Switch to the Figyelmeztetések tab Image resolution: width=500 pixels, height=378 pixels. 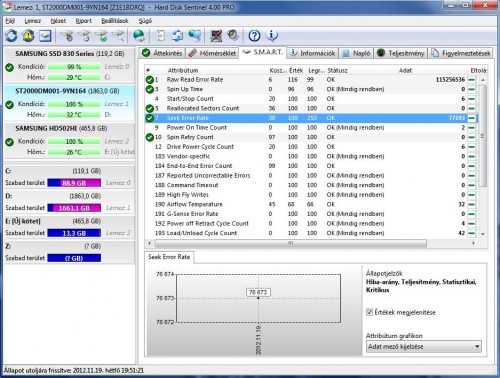pyautogui.click(x=461, y=53)
